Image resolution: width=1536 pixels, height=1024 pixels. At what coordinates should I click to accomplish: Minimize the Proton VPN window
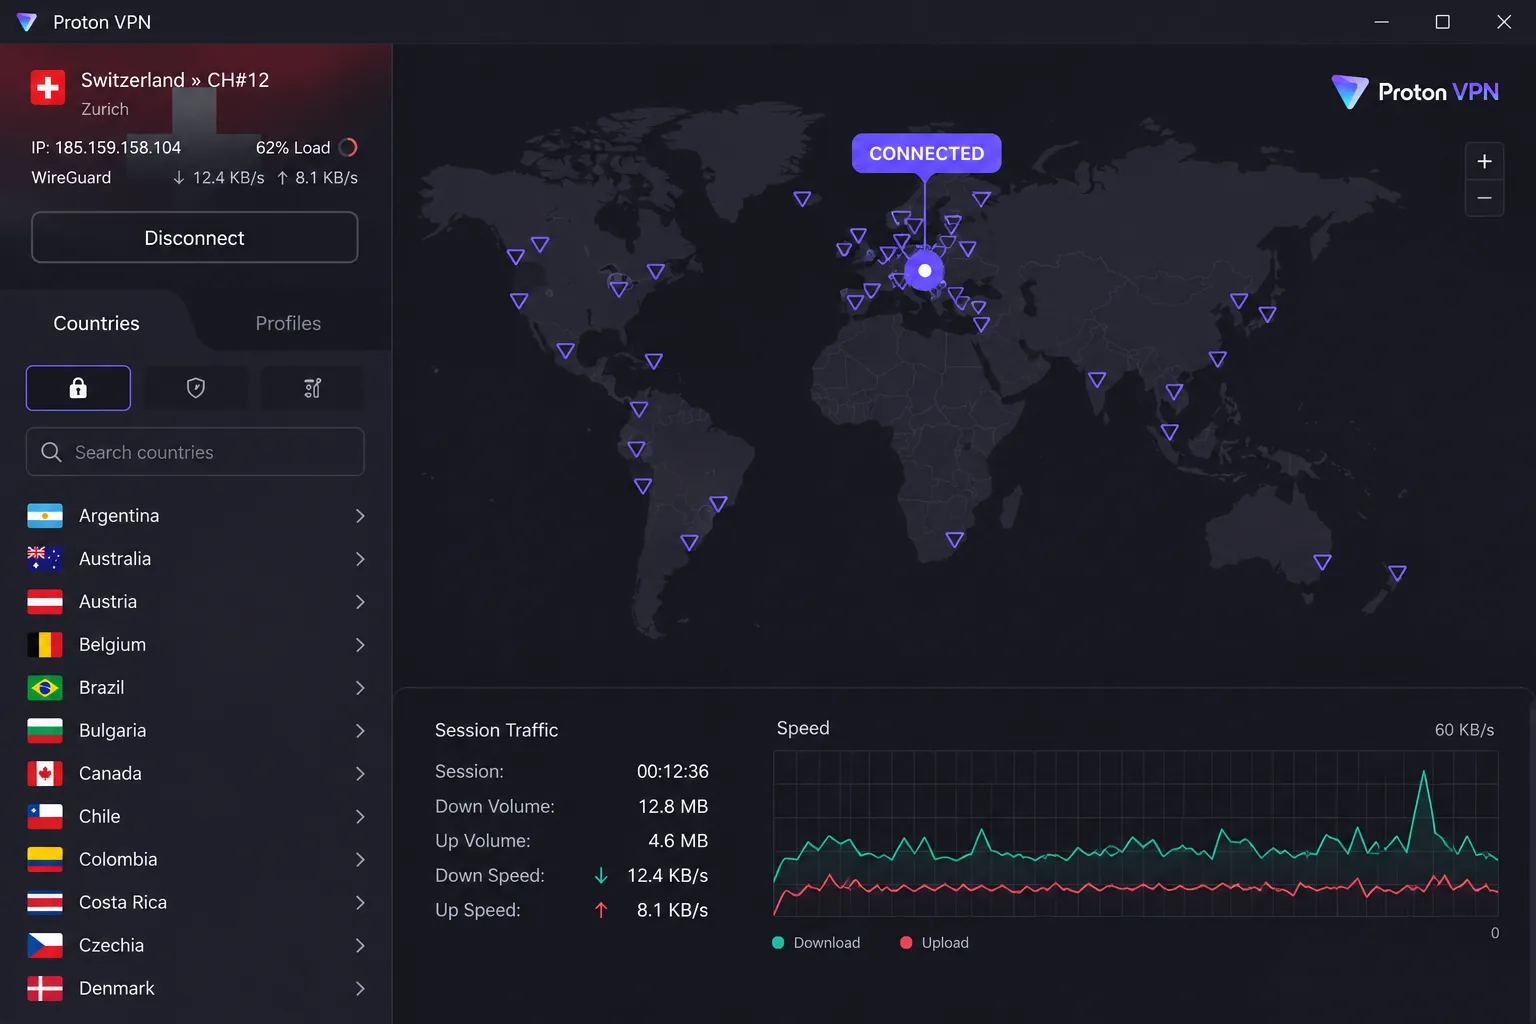[x=1382, y=22]
